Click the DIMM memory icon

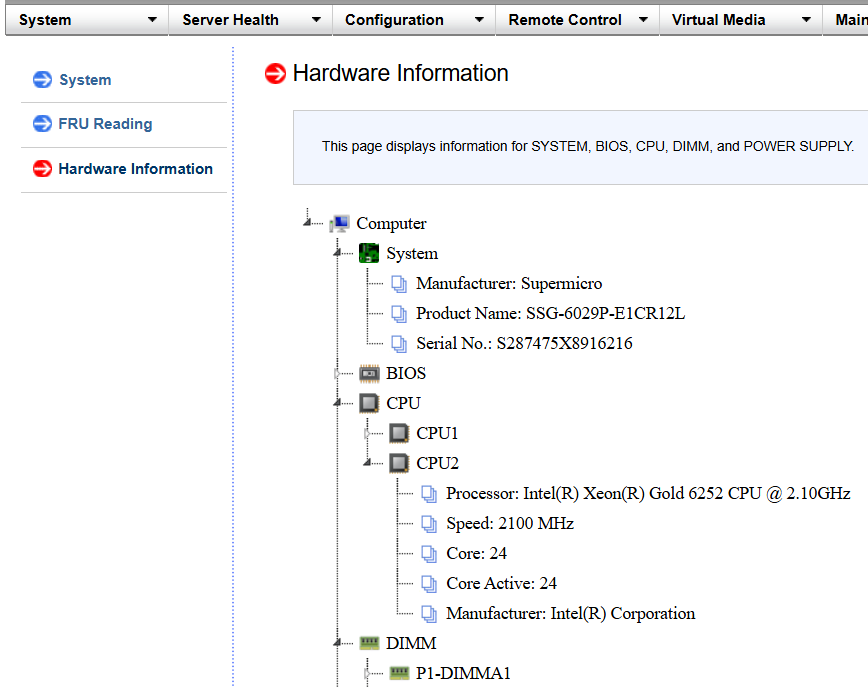coord(369,643)
